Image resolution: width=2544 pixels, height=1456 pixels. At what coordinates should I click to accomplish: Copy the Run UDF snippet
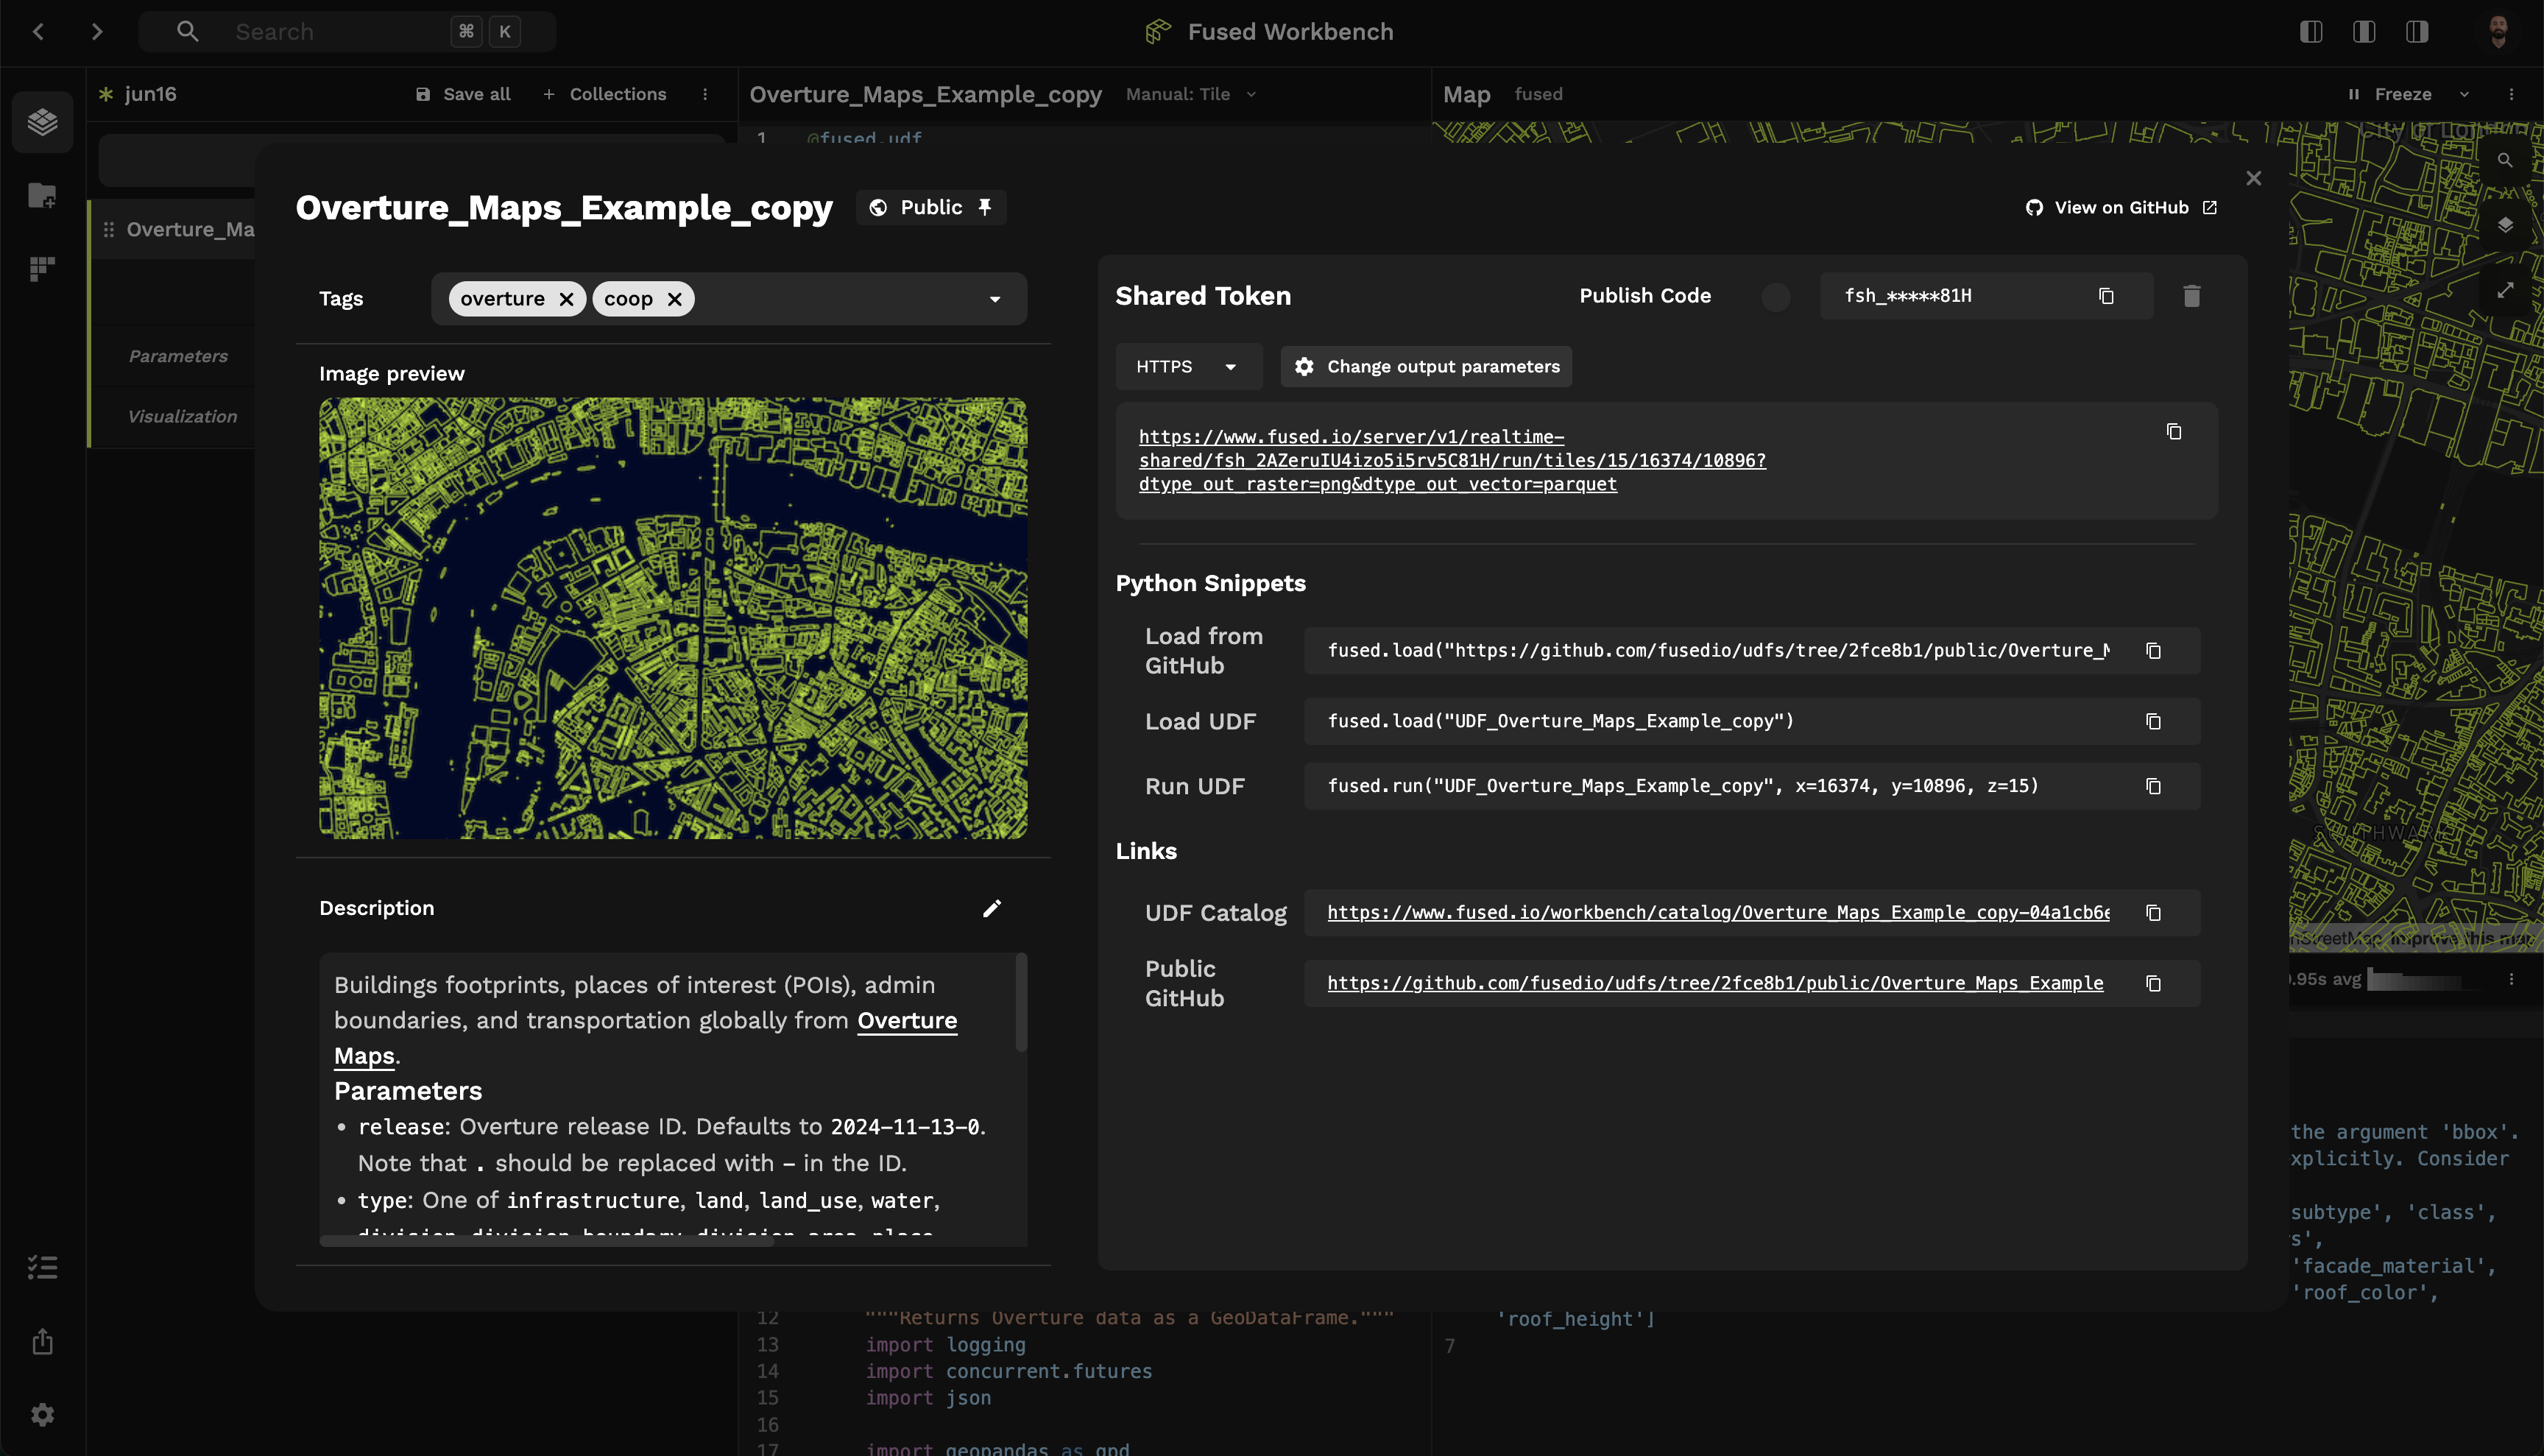[2153, 787]
